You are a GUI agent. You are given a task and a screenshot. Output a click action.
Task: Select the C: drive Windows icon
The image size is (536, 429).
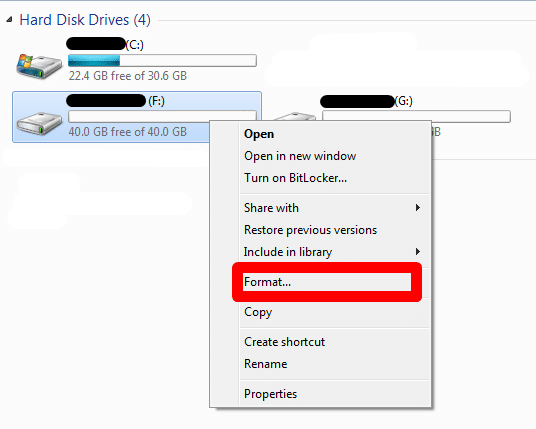(x=39, y=66)
